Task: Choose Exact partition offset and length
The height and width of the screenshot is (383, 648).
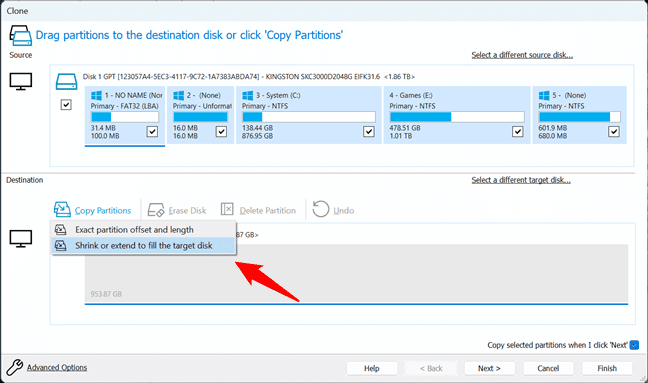Action: [143, 229]
